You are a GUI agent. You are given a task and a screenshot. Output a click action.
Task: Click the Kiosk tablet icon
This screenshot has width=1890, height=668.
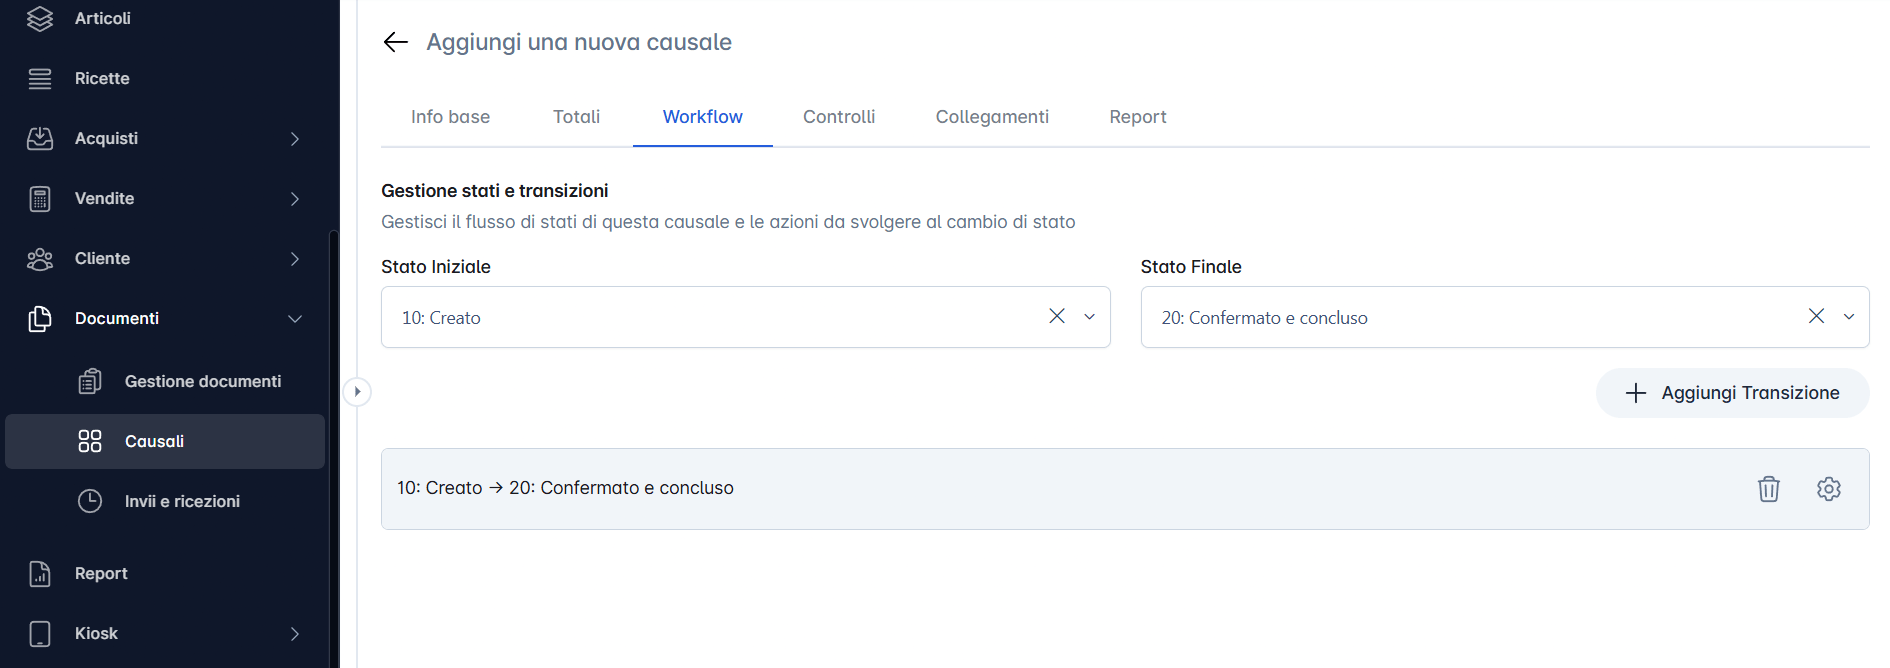[40, 633]
